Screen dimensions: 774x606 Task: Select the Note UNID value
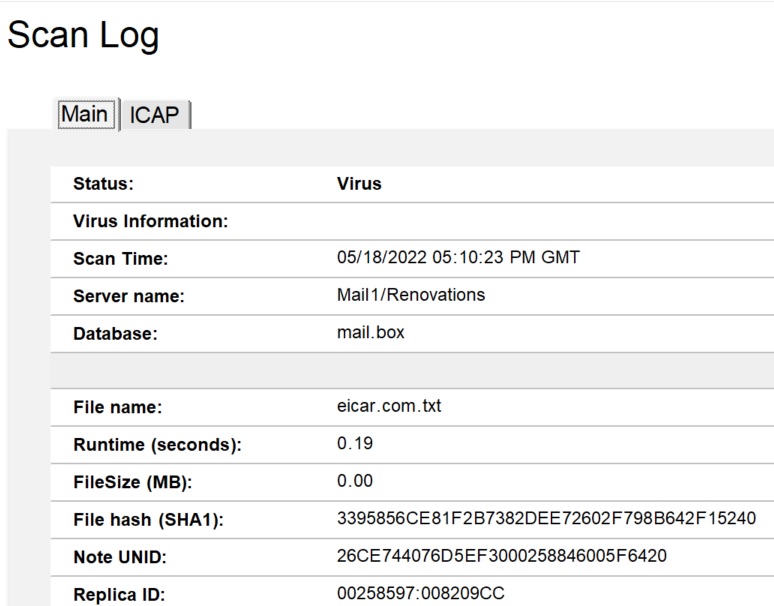(502, 556)
